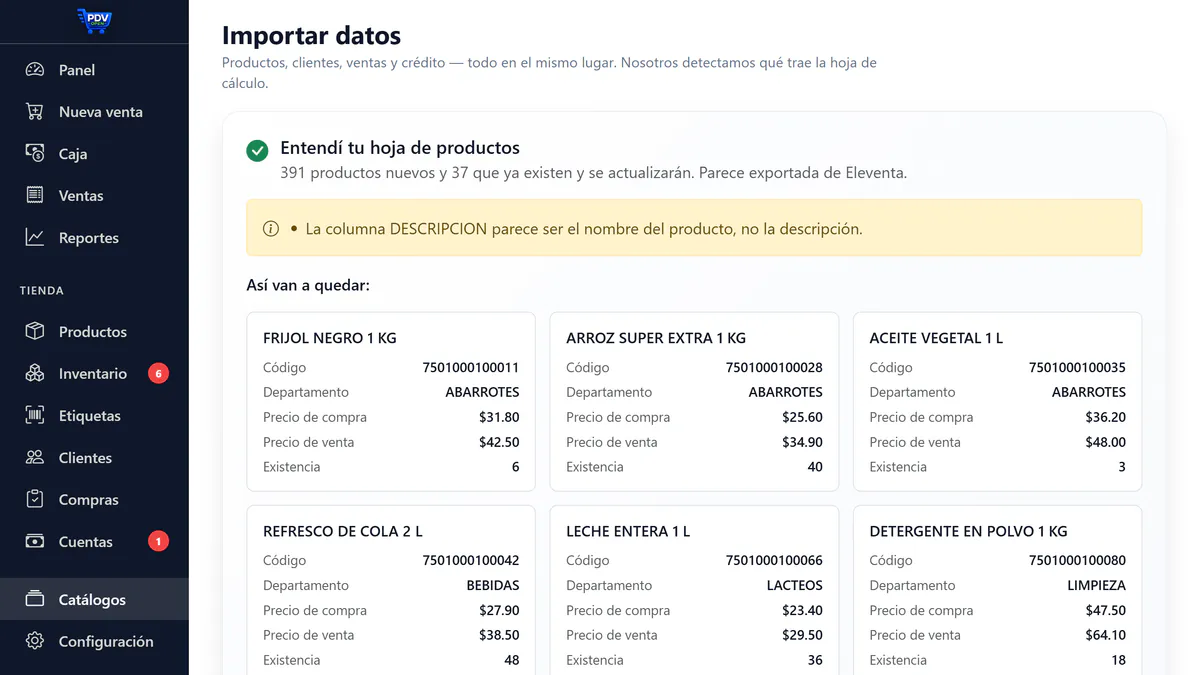Open the Inventario section
The image size is (1200, 675).
[93, 374]
